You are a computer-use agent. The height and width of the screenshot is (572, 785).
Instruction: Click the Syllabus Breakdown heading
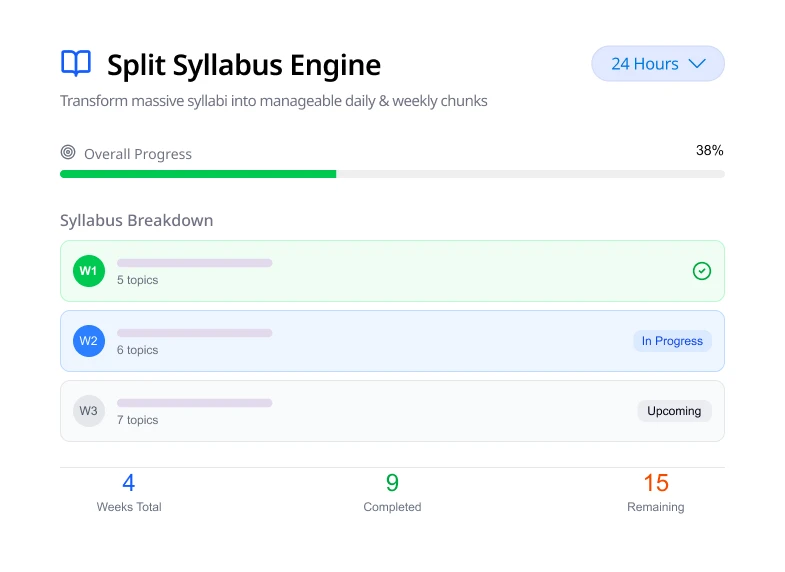136,220
